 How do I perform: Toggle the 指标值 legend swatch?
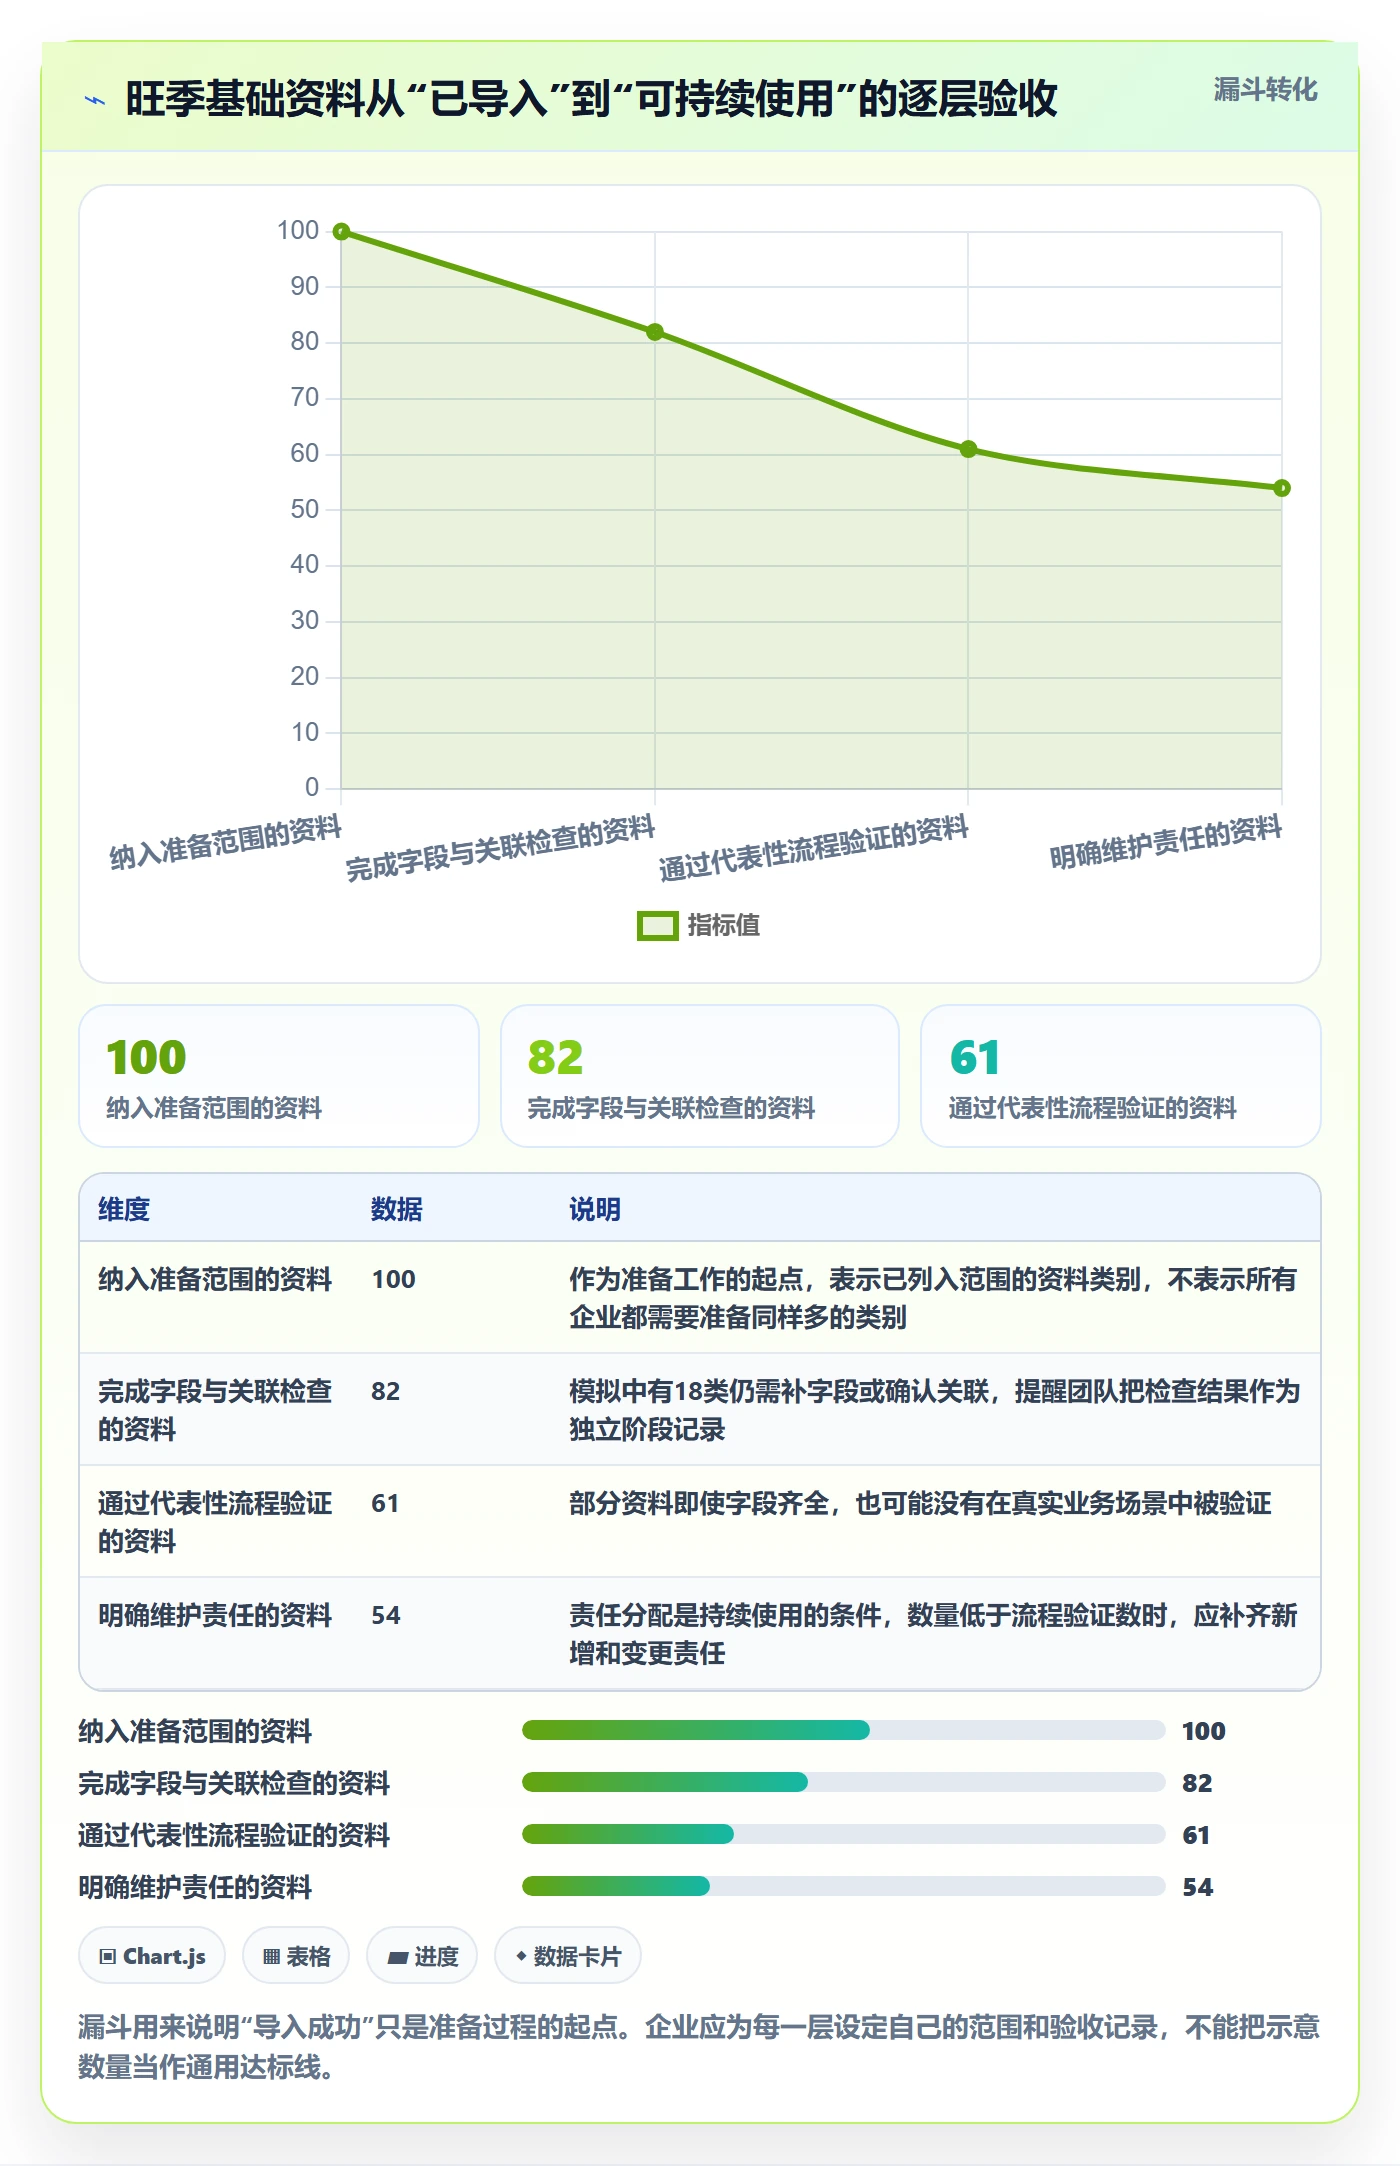(x=658, y=926)
